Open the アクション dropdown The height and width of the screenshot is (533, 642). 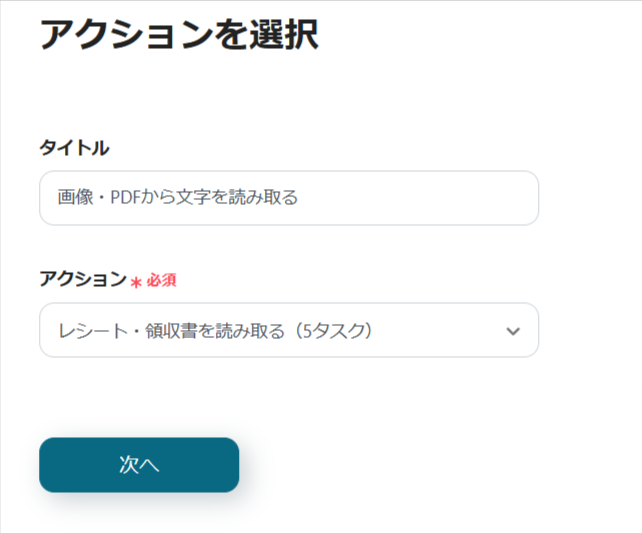coord(288,330)
